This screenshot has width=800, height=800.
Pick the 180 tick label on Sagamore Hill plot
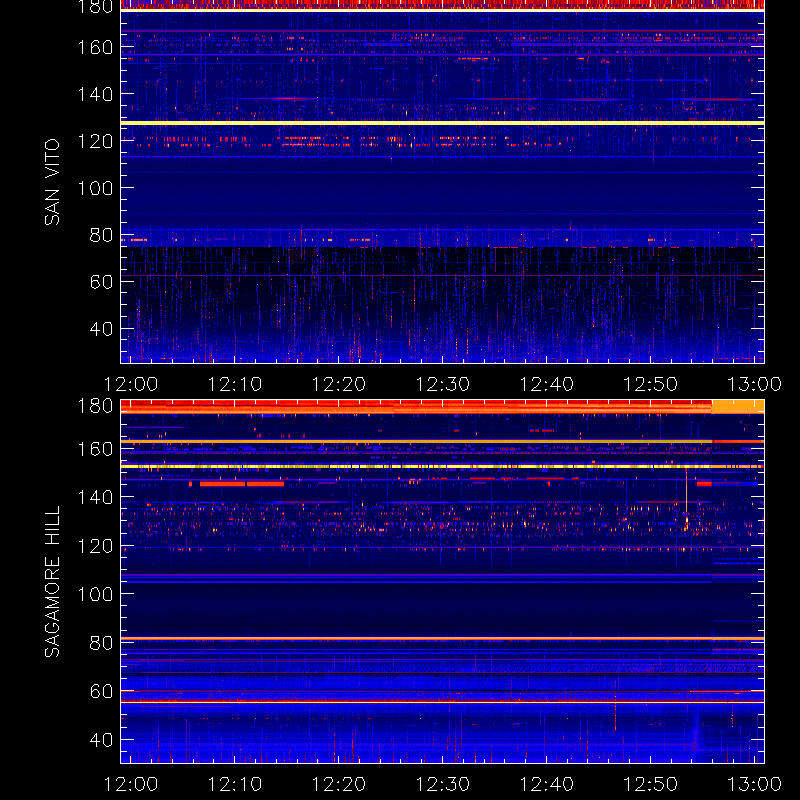95,406
